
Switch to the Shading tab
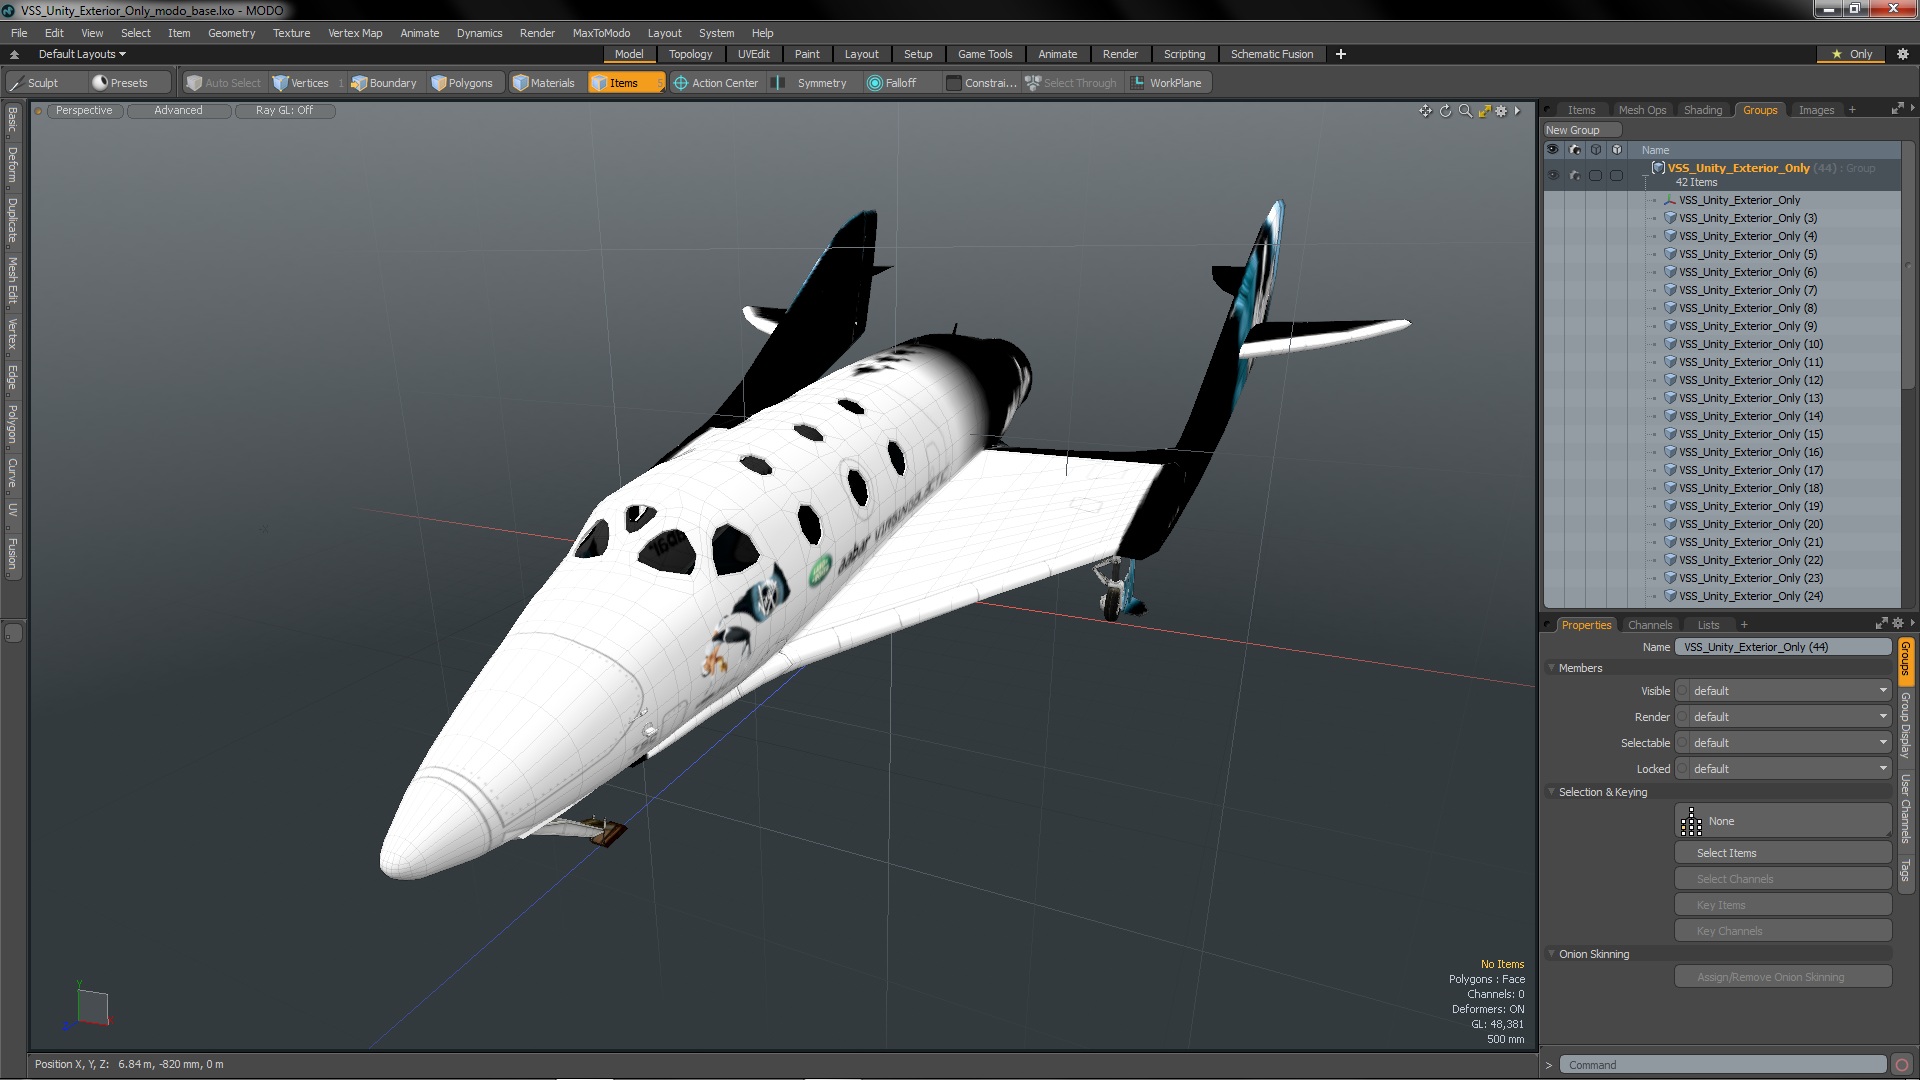click(x=1702, y=110)
